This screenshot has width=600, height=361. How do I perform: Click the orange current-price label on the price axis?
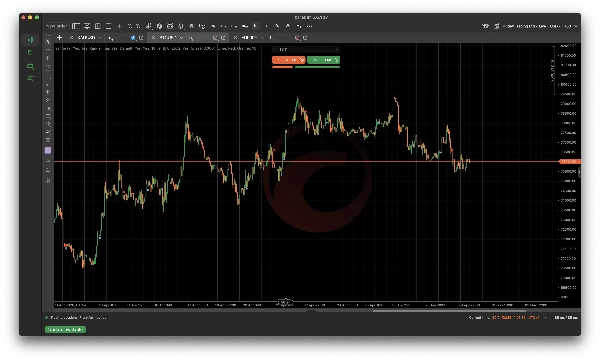(570, 162)
